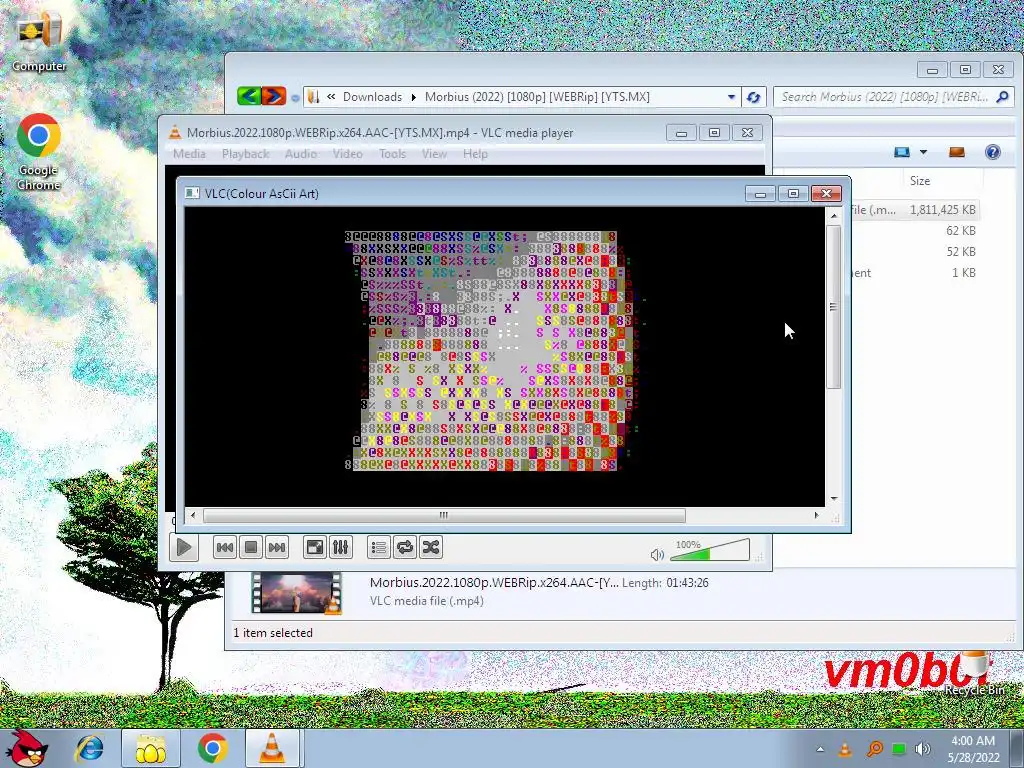
Task: Refresh the Explorer folder view
Action: pyautogui.click(x=754, y=97)
